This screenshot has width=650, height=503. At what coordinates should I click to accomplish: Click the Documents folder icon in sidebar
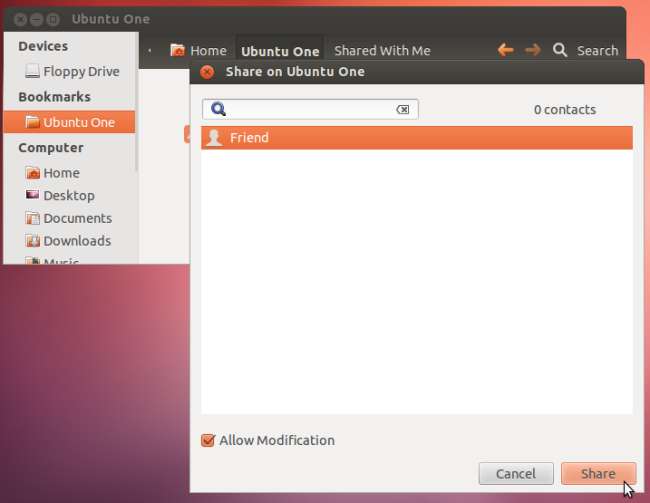tap(32, 218)
